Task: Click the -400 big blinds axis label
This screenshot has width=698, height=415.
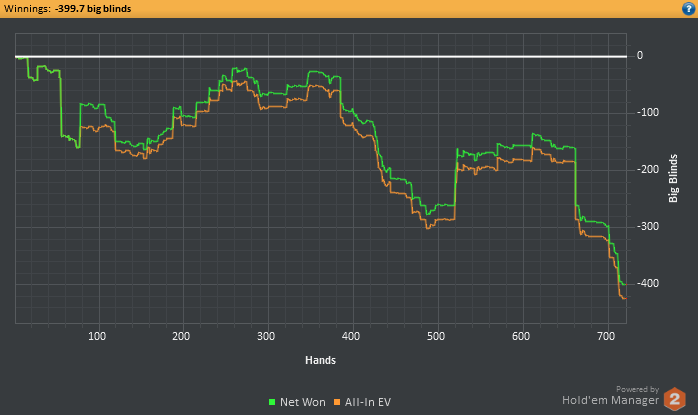Action: tap(648, 283)
